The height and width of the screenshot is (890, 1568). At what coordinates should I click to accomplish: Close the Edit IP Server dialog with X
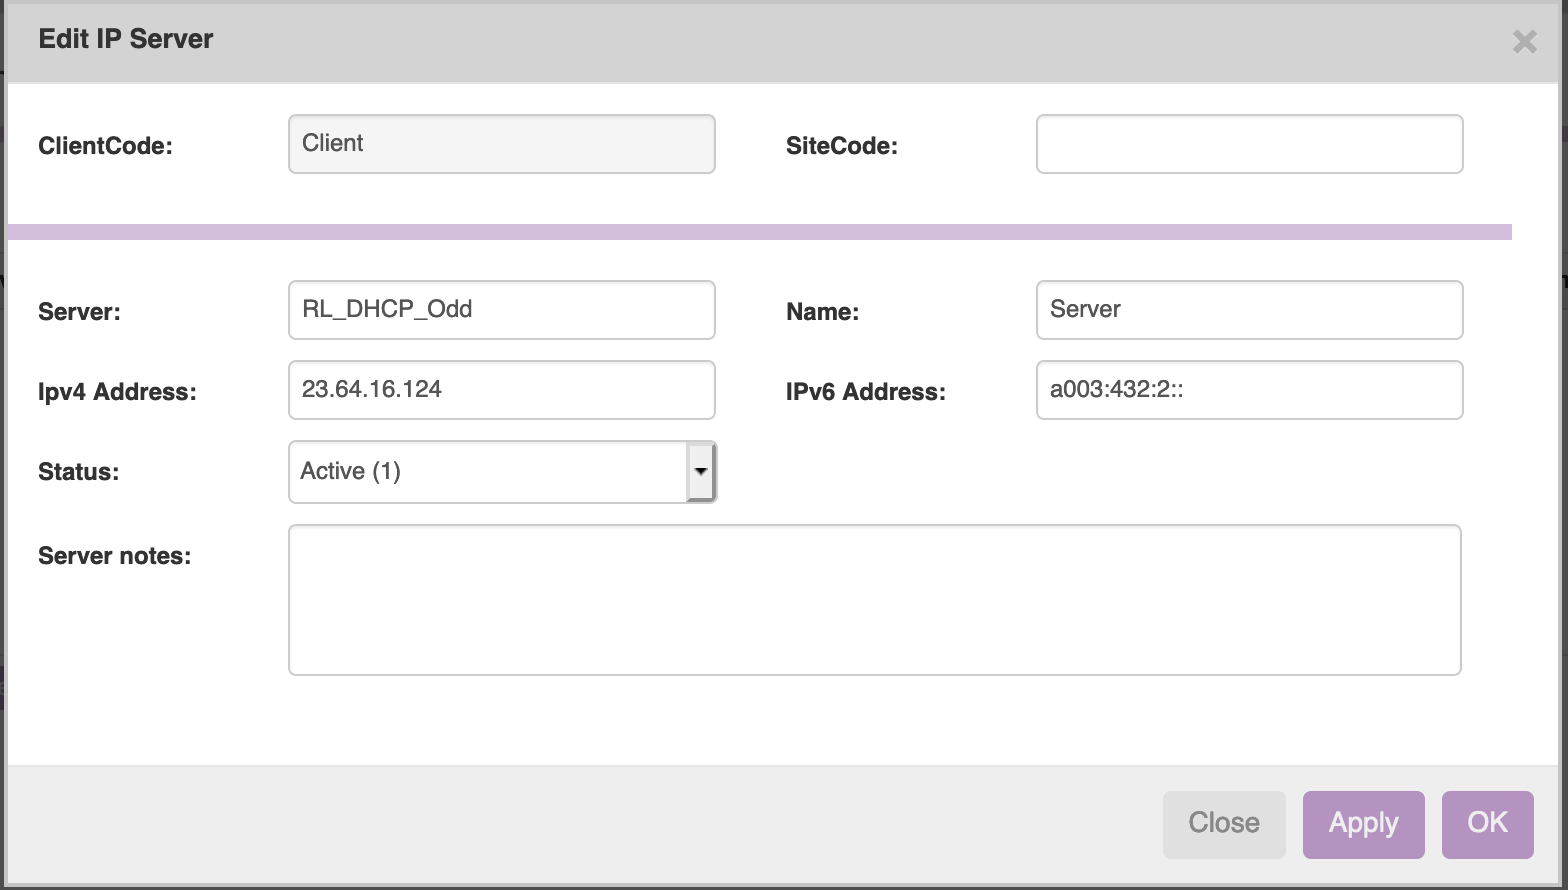1524,42
